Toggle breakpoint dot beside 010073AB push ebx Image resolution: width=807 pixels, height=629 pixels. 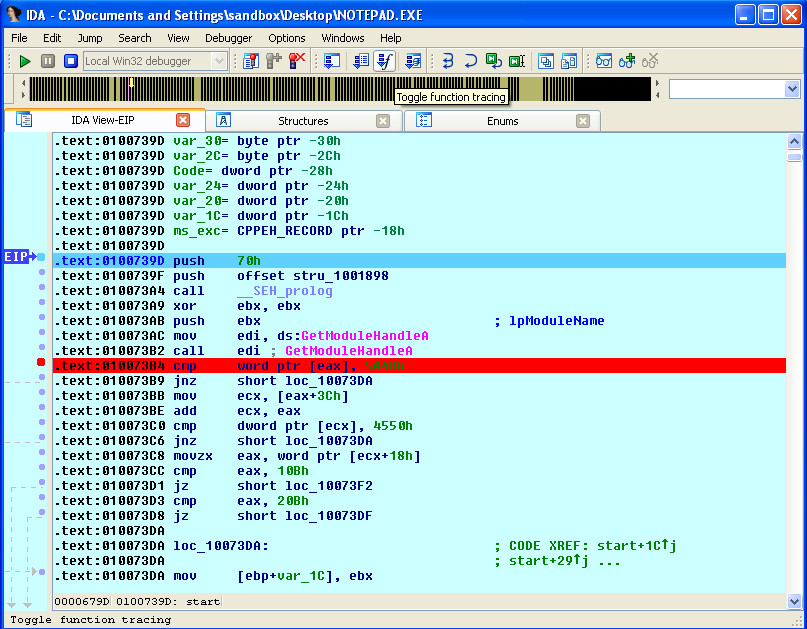42,317
